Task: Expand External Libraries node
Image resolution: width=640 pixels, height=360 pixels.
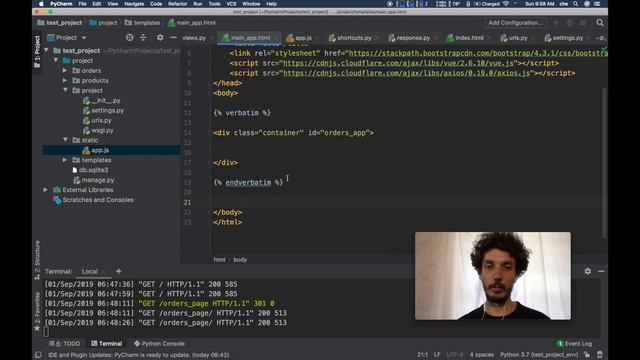Action: coord(45,190)
